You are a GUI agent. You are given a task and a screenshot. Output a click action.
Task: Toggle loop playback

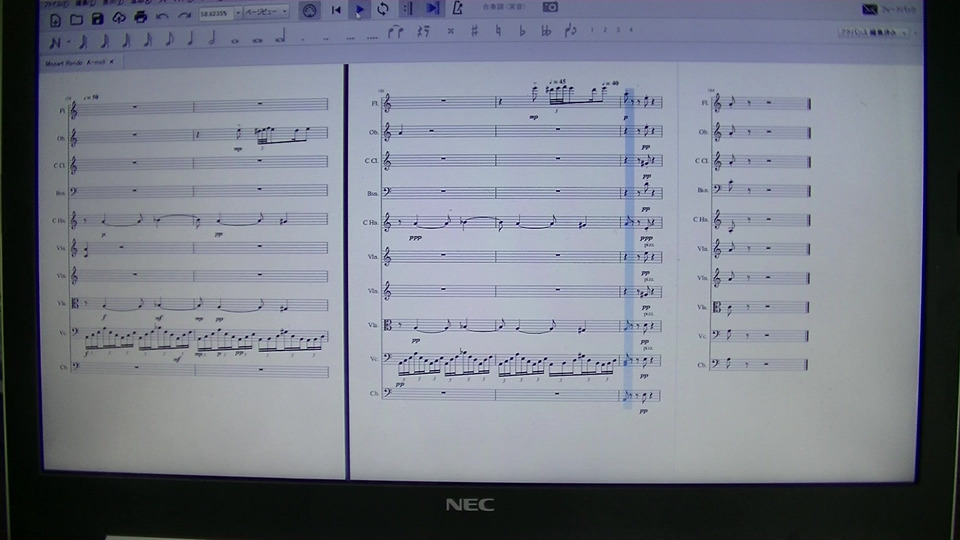pos(383,9)
